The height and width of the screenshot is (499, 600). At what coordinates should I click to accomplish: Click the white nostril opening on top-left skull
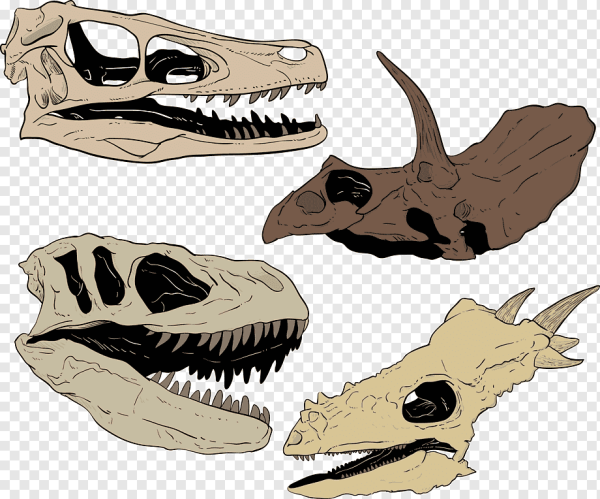[x=292, y=53]
